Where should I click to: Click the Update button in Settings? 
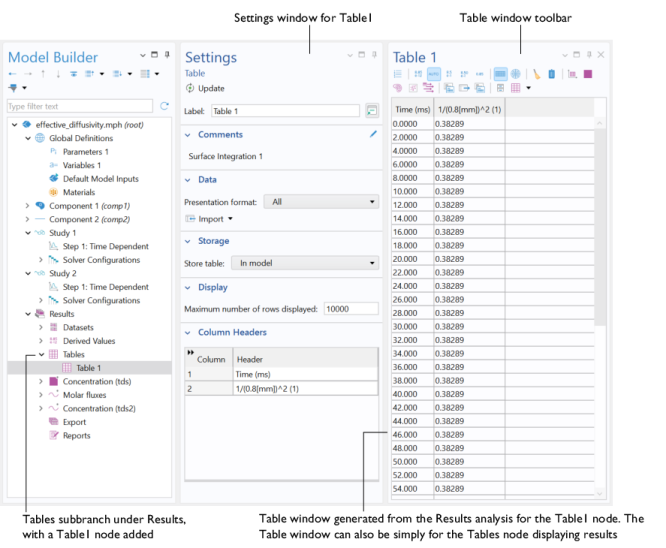[205, 89]
